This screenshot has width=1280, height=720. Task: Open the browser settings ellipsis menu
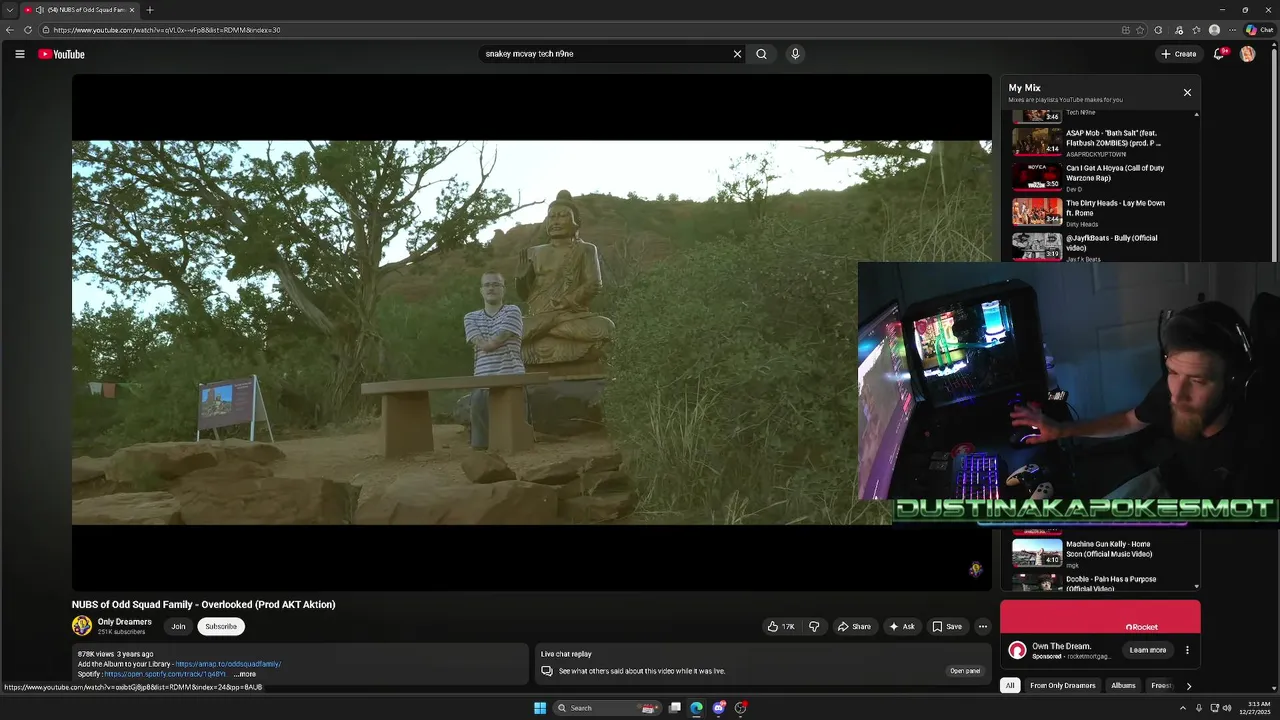click(x=1233, y=30)
